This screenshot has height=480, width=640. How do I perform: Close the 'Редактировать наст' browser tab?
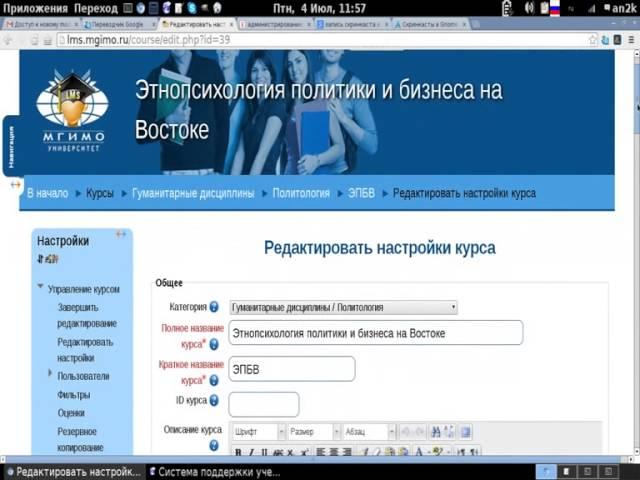click(231, 24)
